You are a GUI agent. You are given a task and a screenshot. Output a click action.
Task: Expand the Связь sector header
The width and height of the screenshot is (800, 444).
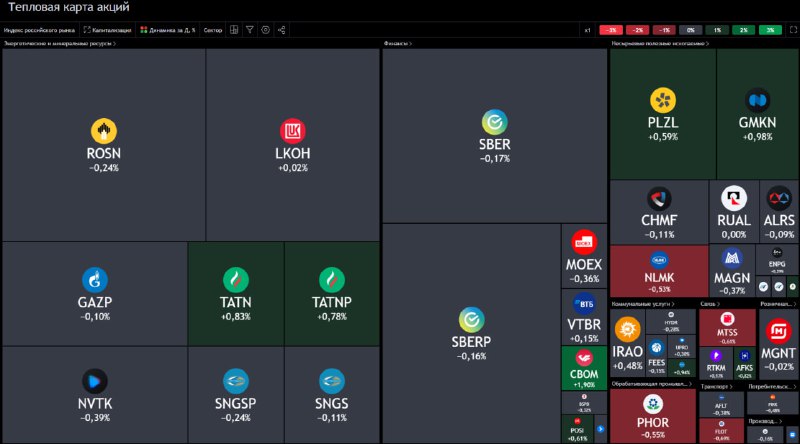pyautogui.click(x=710, y=304)
